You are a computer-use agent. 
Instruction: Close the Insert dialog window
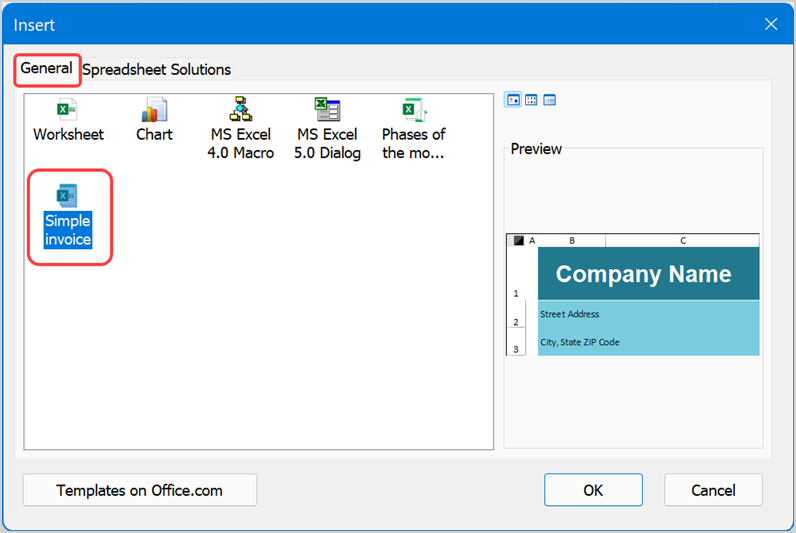click(x=770, y=24)
